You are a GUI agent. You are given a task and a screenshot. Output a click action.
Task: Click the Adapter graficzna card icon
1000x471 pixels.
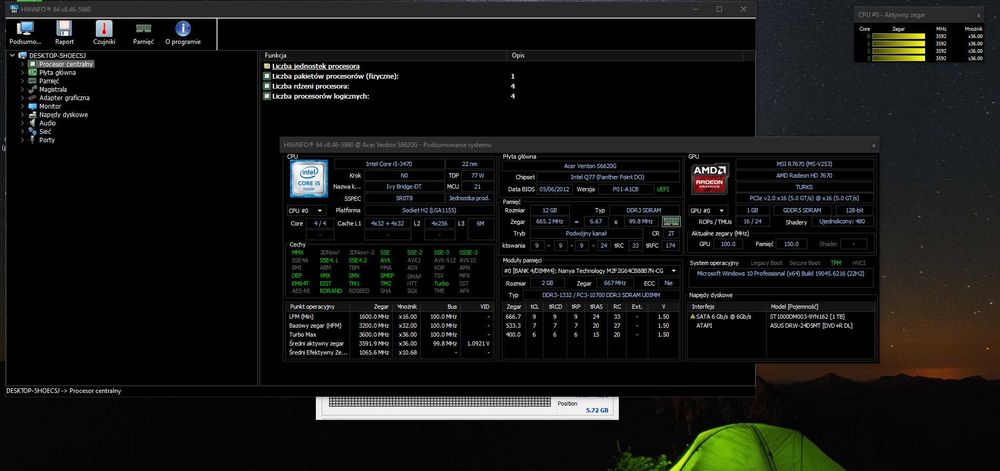[x=33, y=98]
